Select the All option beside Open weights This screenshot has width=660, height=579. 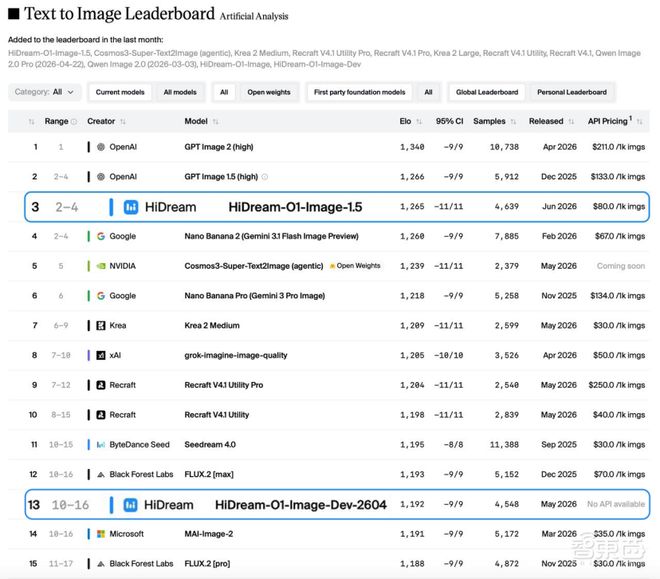[224, 92]
